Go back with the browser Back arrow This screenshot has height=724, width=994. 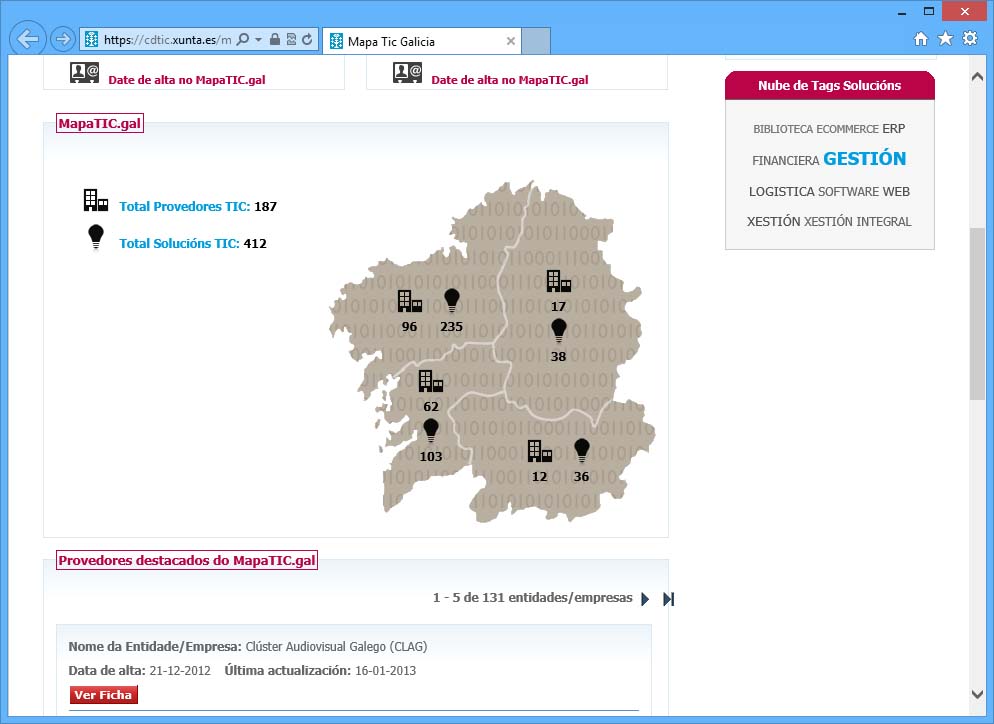pyautogui.click(x=28, y=39)
